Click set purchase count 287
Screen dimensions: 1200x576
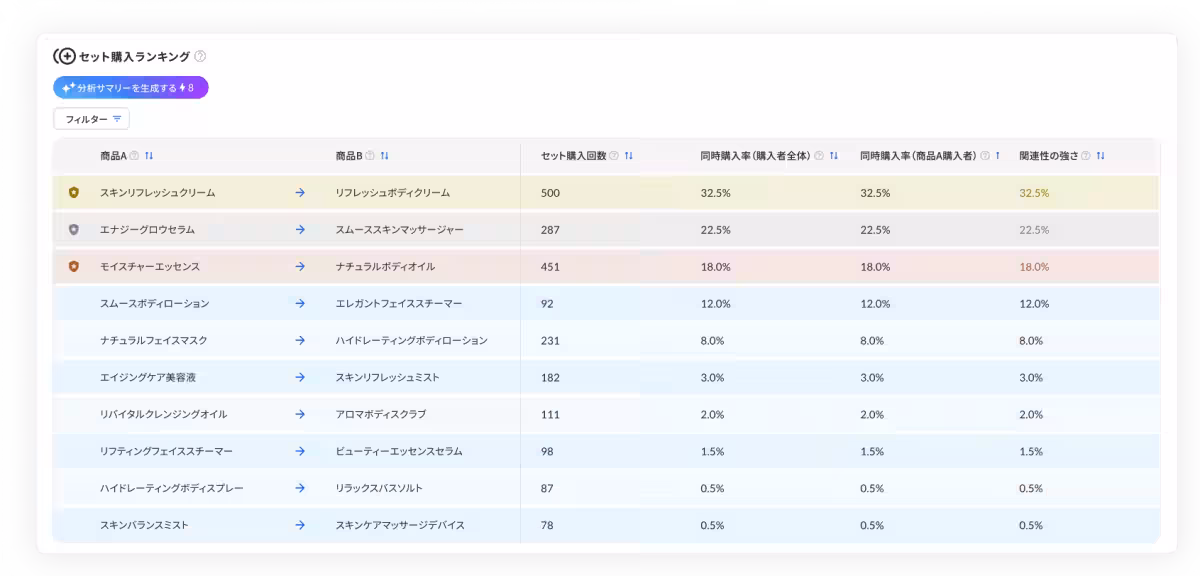pos(550,229)
